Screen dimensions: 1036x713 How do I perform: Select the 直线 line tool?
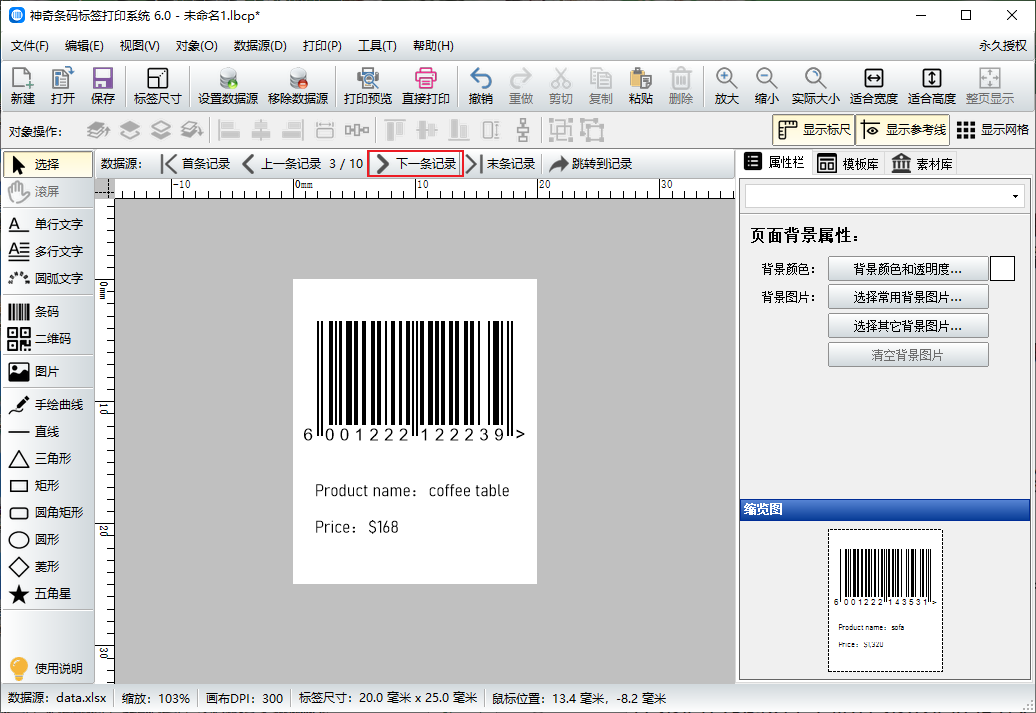click(46, 432)
